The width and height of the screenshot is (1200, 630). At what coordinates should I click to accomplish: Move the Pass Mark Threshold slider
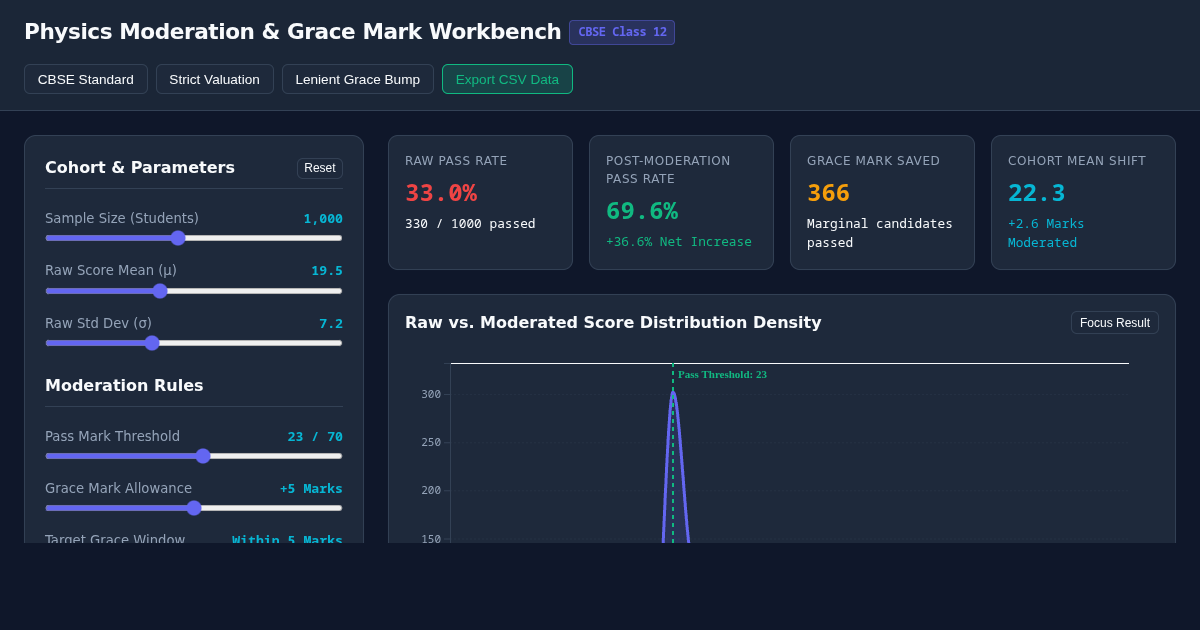click(194, 456)
